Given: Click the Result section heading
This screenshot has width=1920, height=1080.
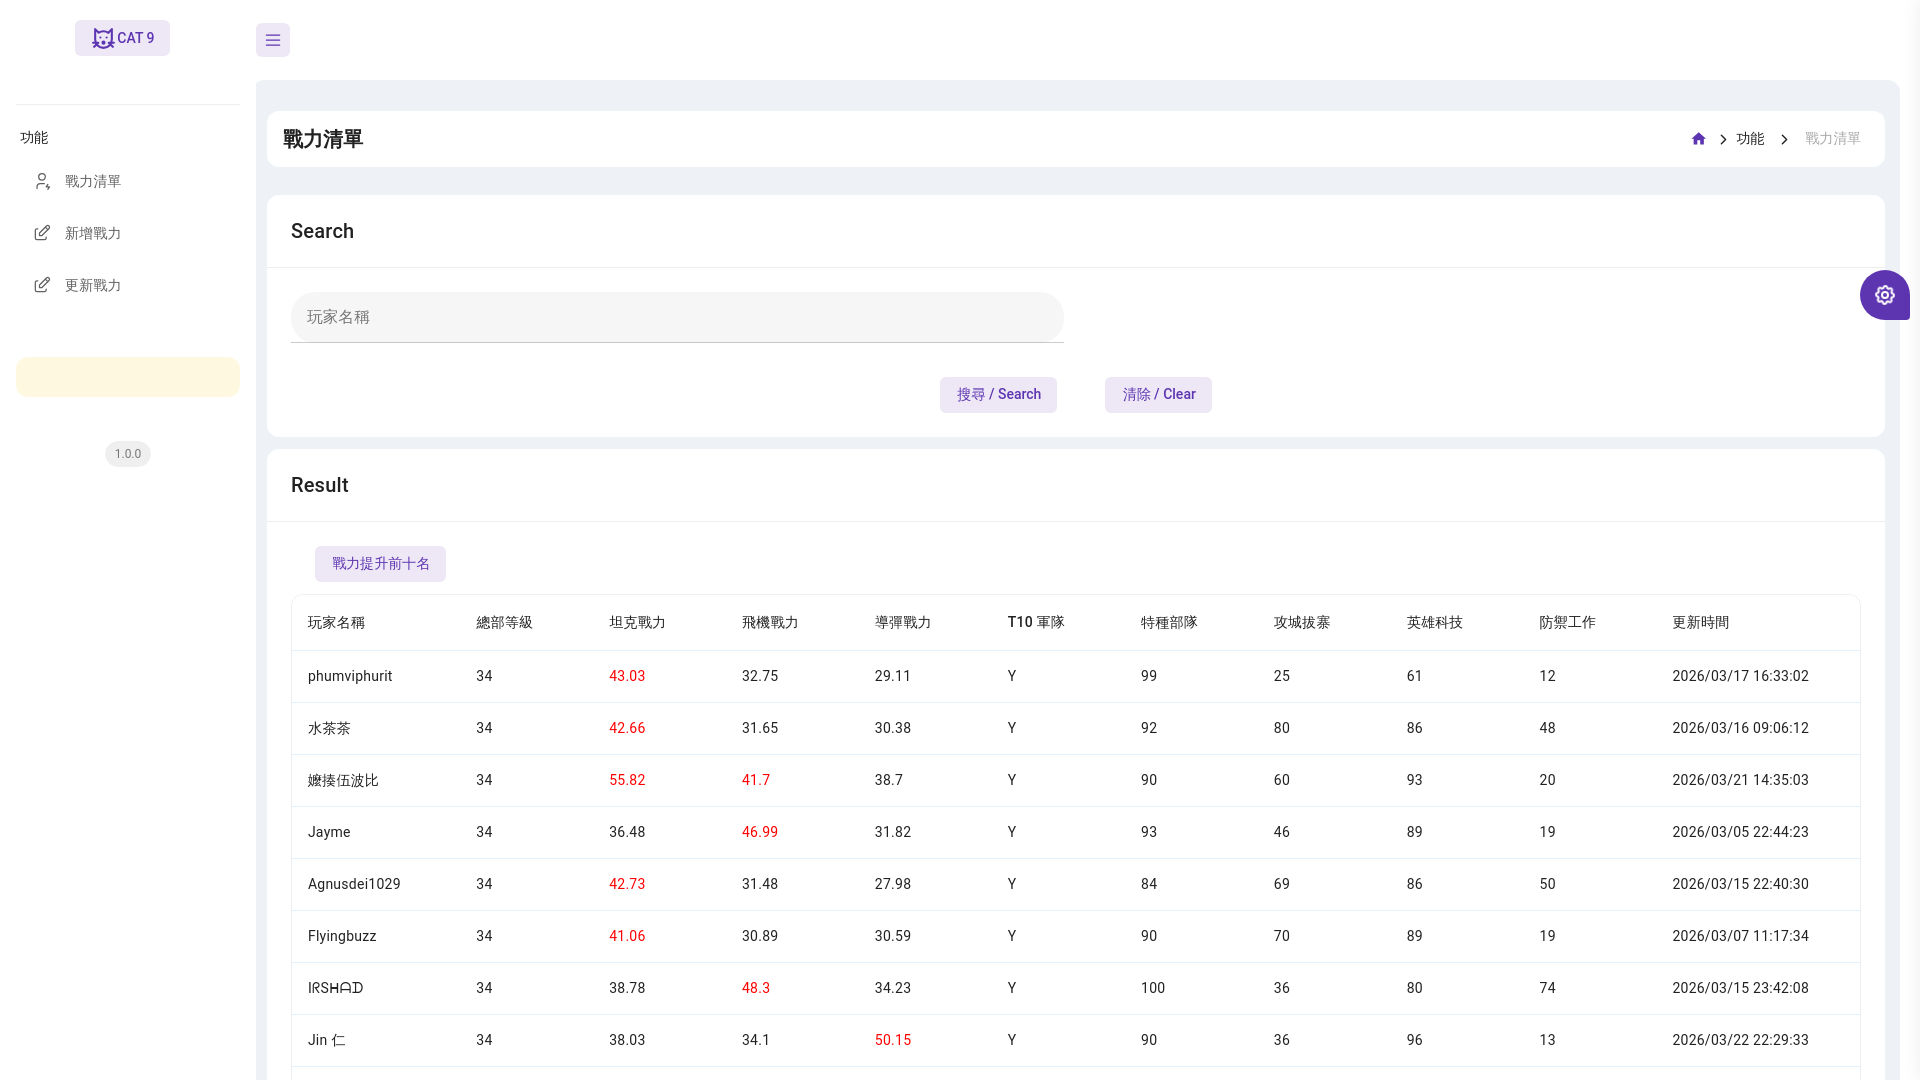Looking at the screenshot, I should (x=319, y=486).
